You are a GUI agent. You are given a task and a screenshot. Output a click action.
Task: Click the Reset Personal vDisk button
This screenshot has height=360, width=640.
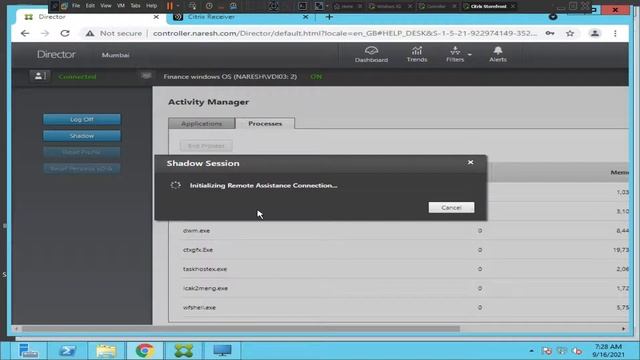click(x=82, y=168)
